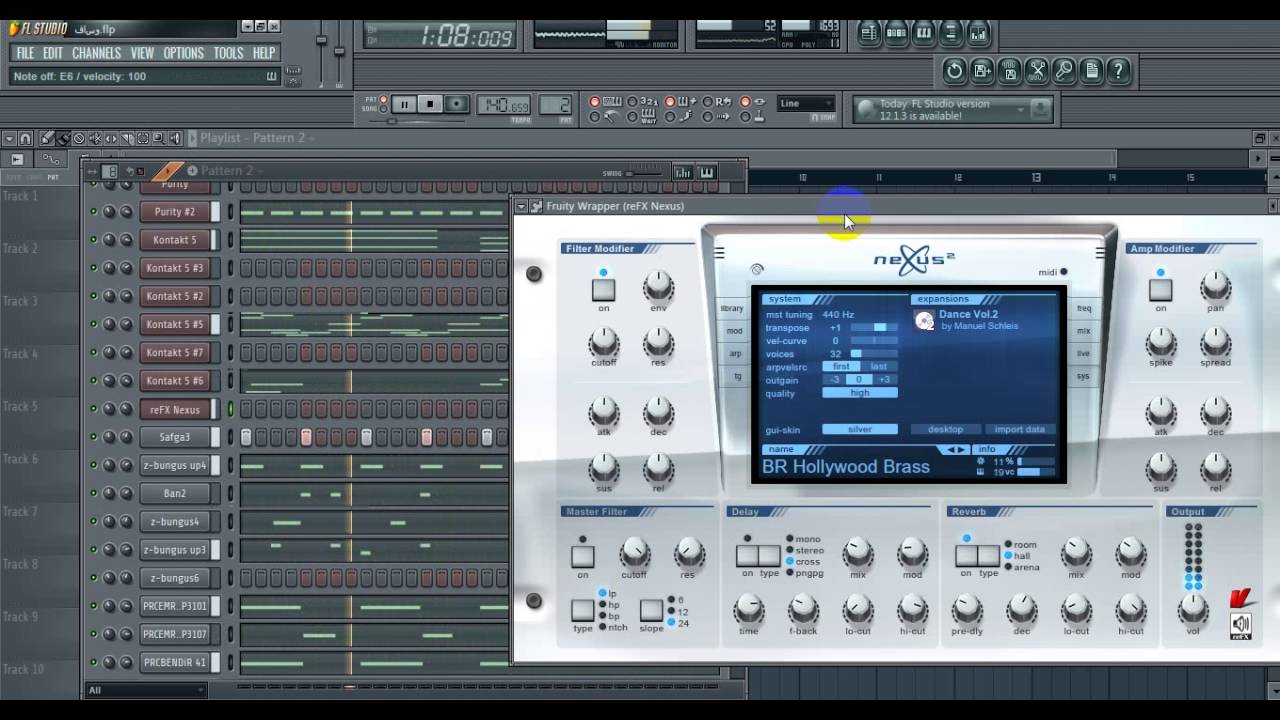Adjust the transpose slider in Nexus system

pos(874,327)
